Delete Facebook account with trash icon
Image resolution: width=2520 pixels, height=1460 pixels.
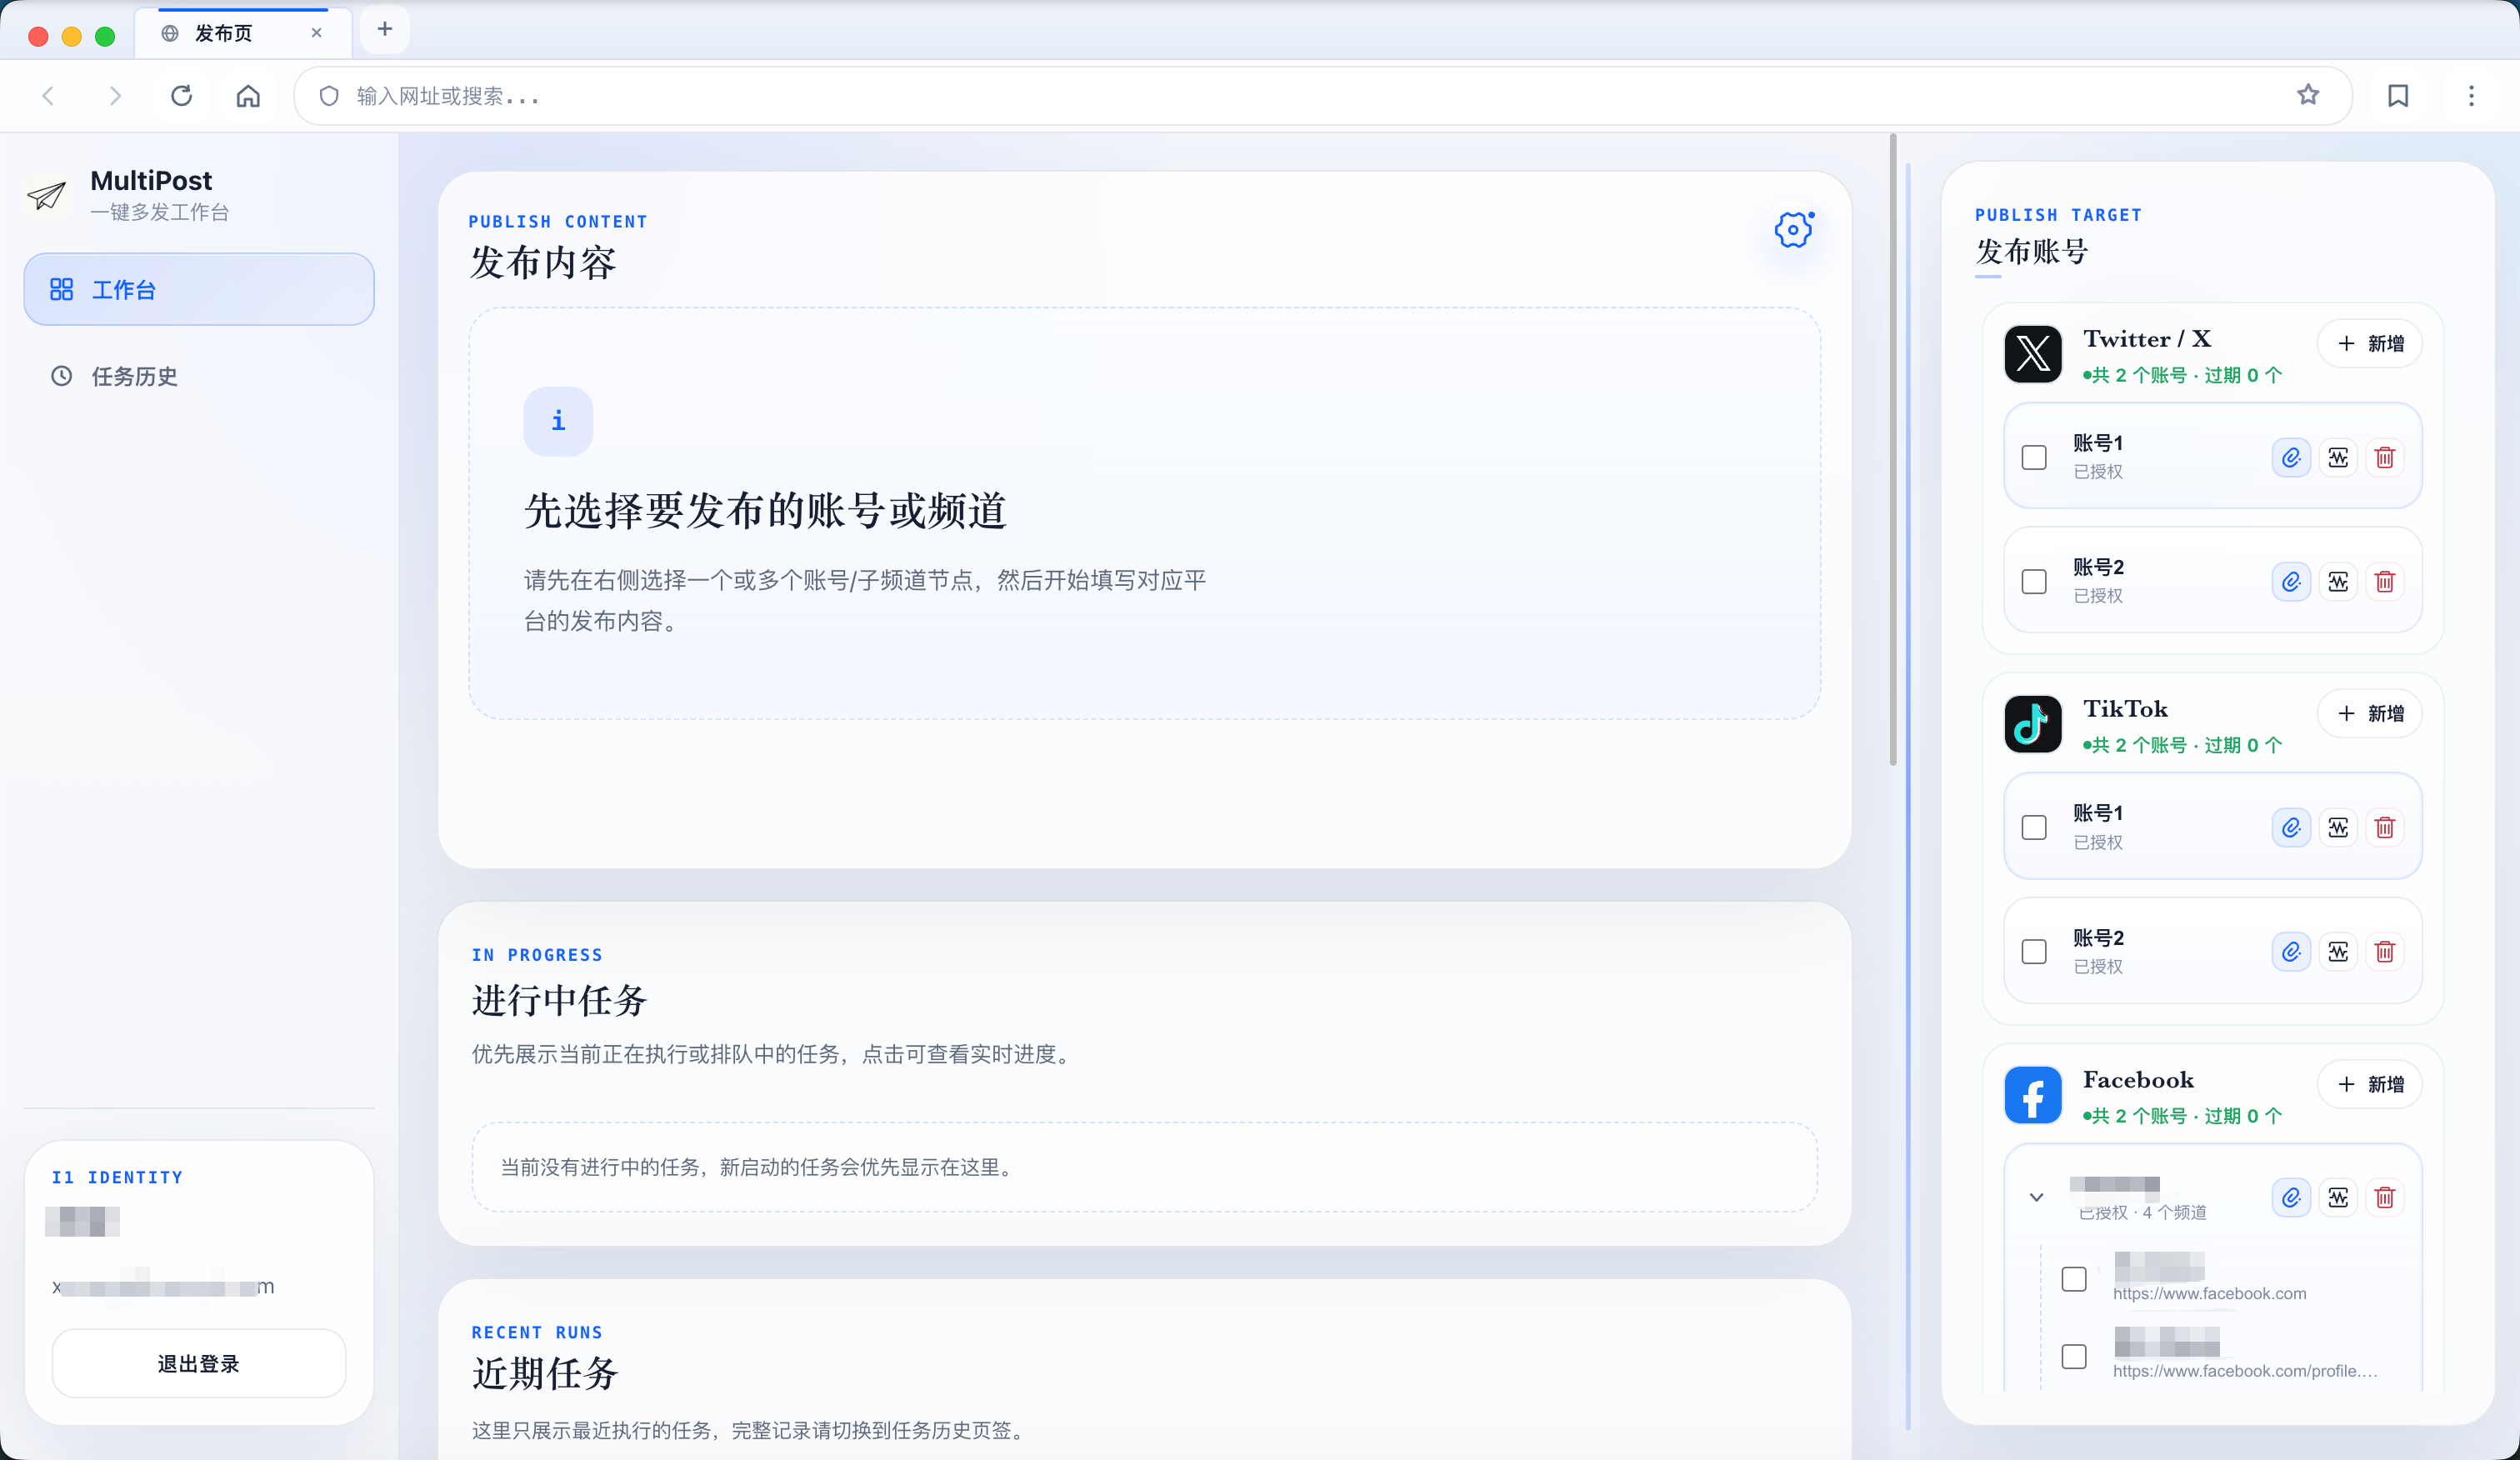[2385, 1198]
